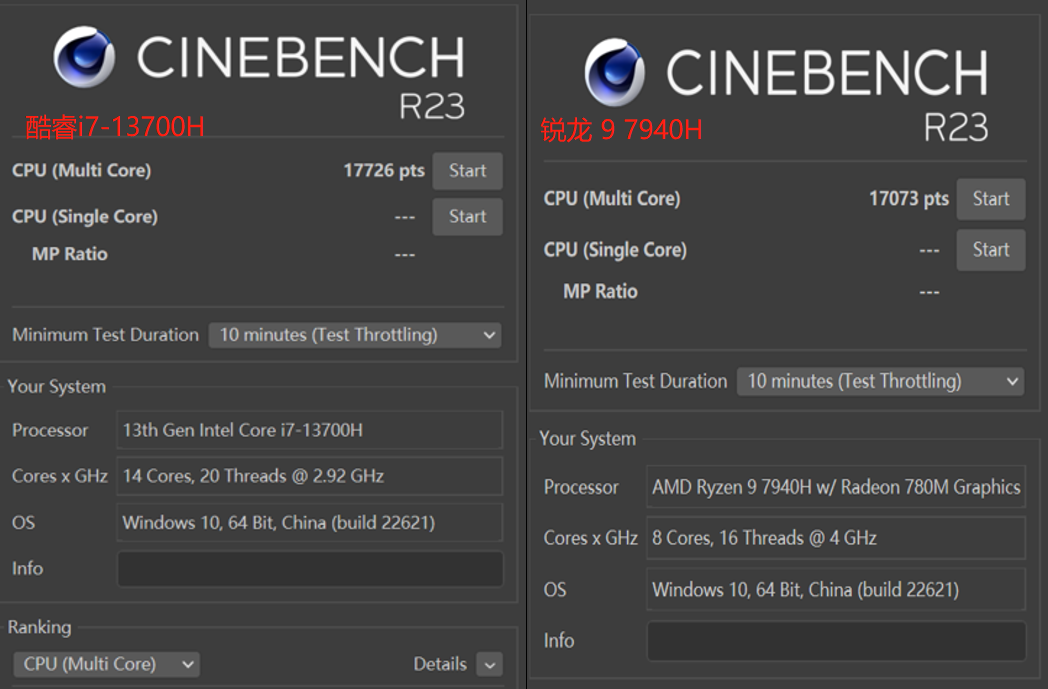The height and width of the screenshot is (689, 1048).
Task: Click CPU (Single Core) label in Ryzen 7940H window
Action: click(616, 250)
